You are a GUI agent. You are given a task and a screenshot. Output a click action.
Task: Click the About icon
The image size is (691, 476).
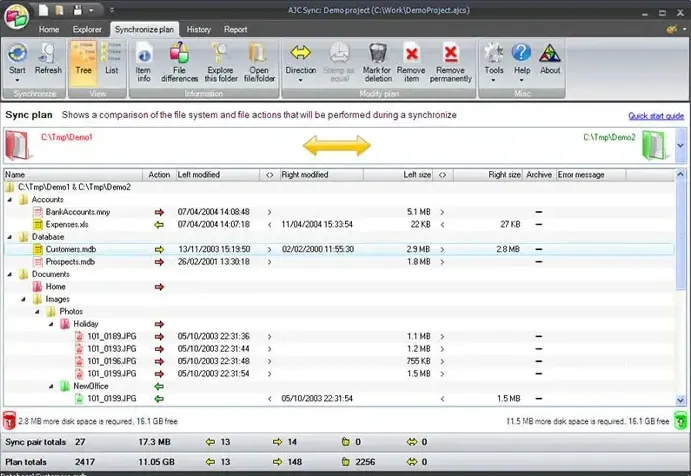point(550,53)
